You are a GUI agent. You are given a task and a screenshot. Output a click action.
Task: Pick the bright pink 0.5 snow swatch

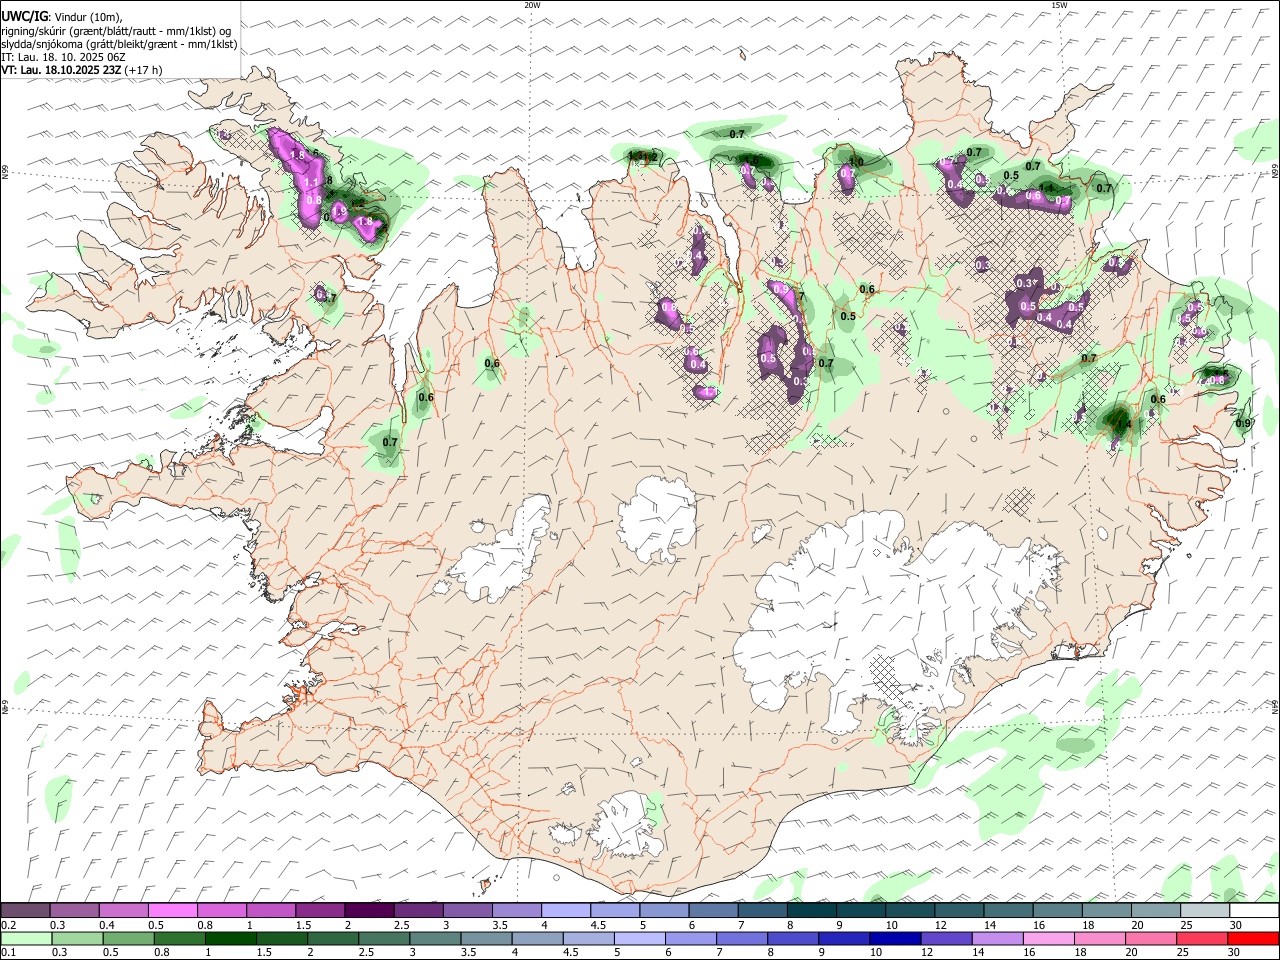[x=172, y=910]
